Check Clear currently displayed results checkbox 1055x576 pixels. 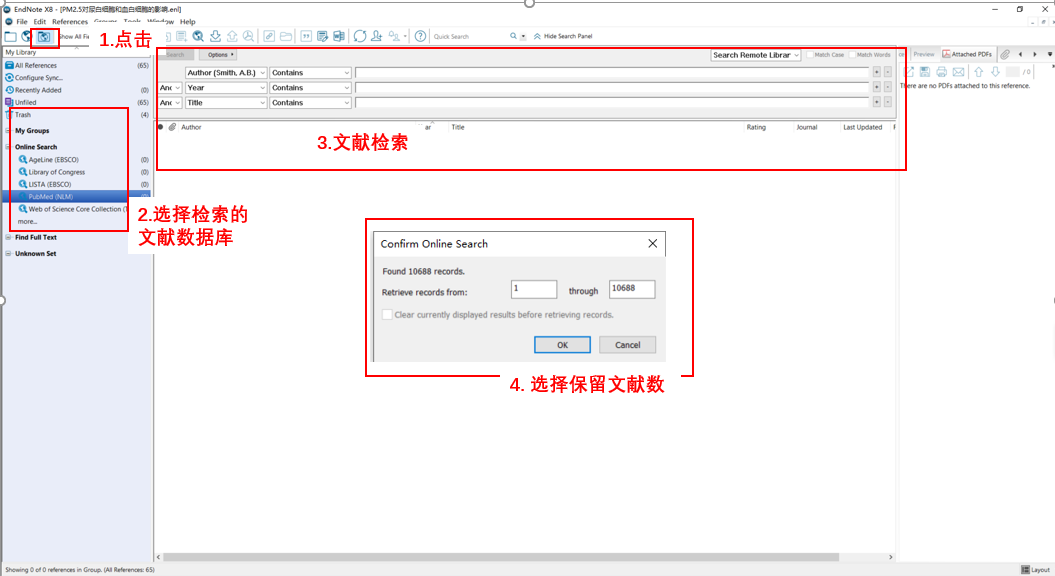pyautogui.click(x=388, y=314)
